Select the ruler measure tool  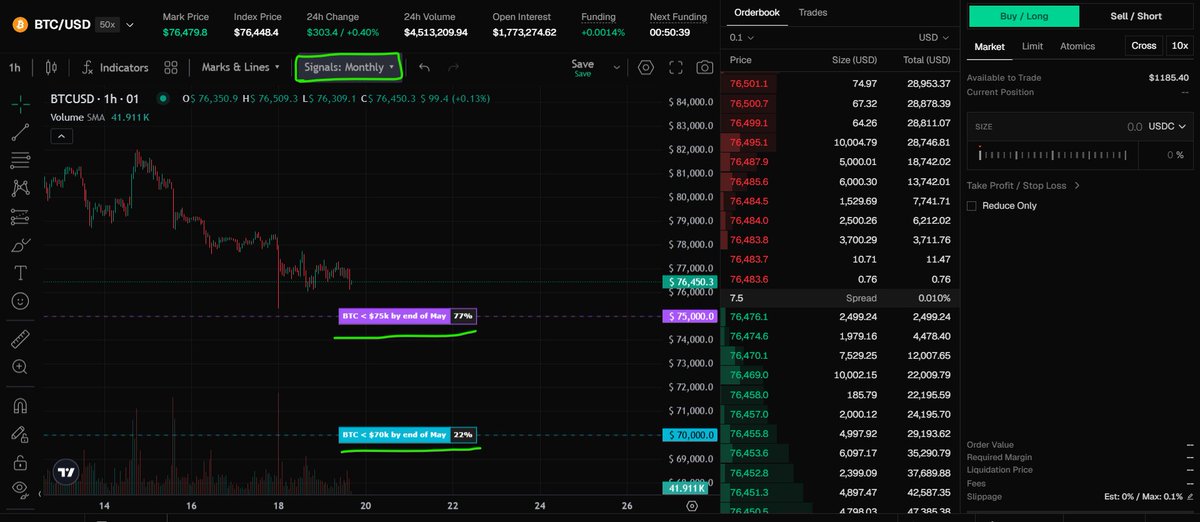pyautogui.click(x=20, y=339)
